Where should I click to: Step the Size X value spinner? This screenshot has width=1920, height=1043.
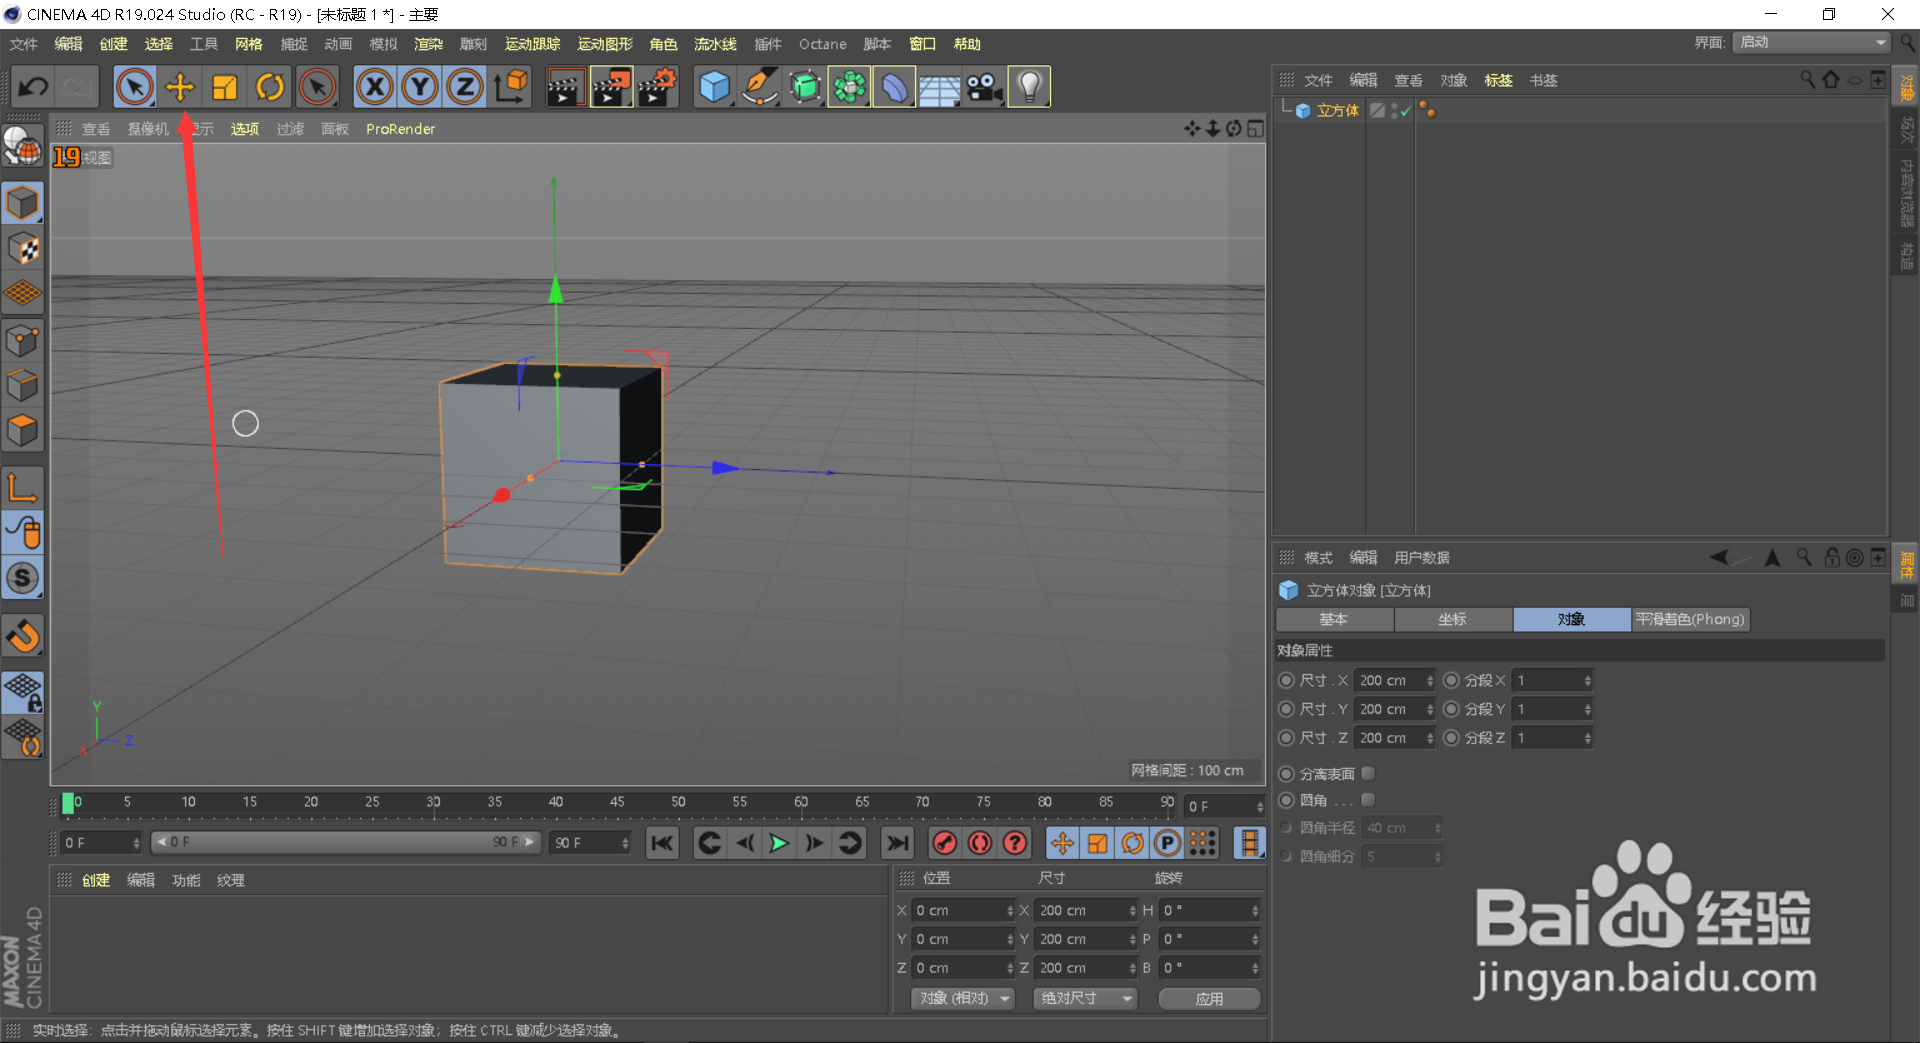click(x=1430, y=680)
